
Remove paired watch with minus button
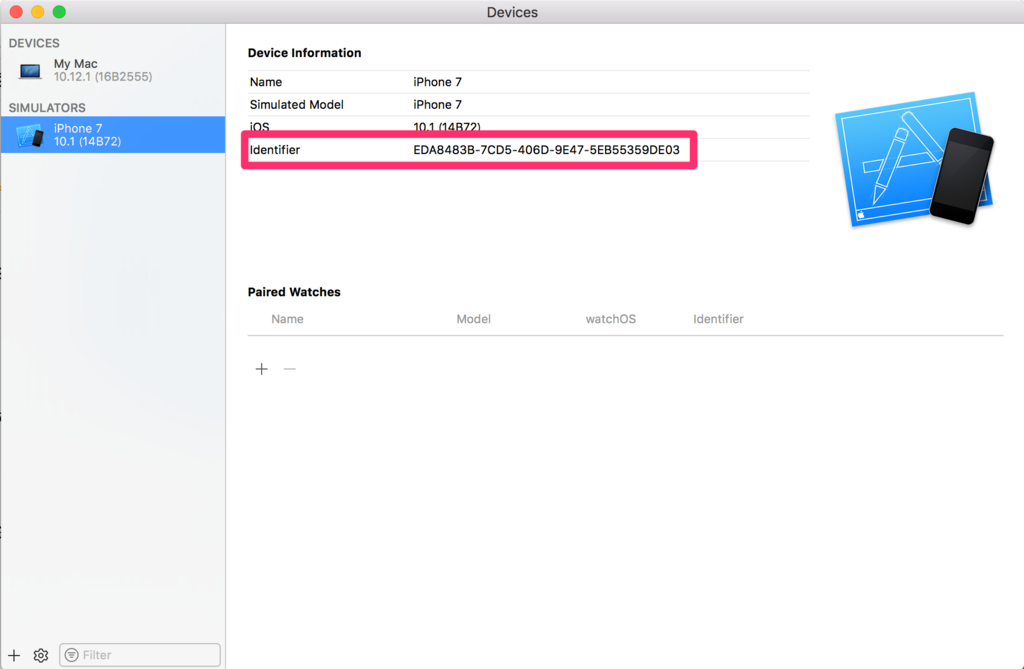[x=289, y=369]
